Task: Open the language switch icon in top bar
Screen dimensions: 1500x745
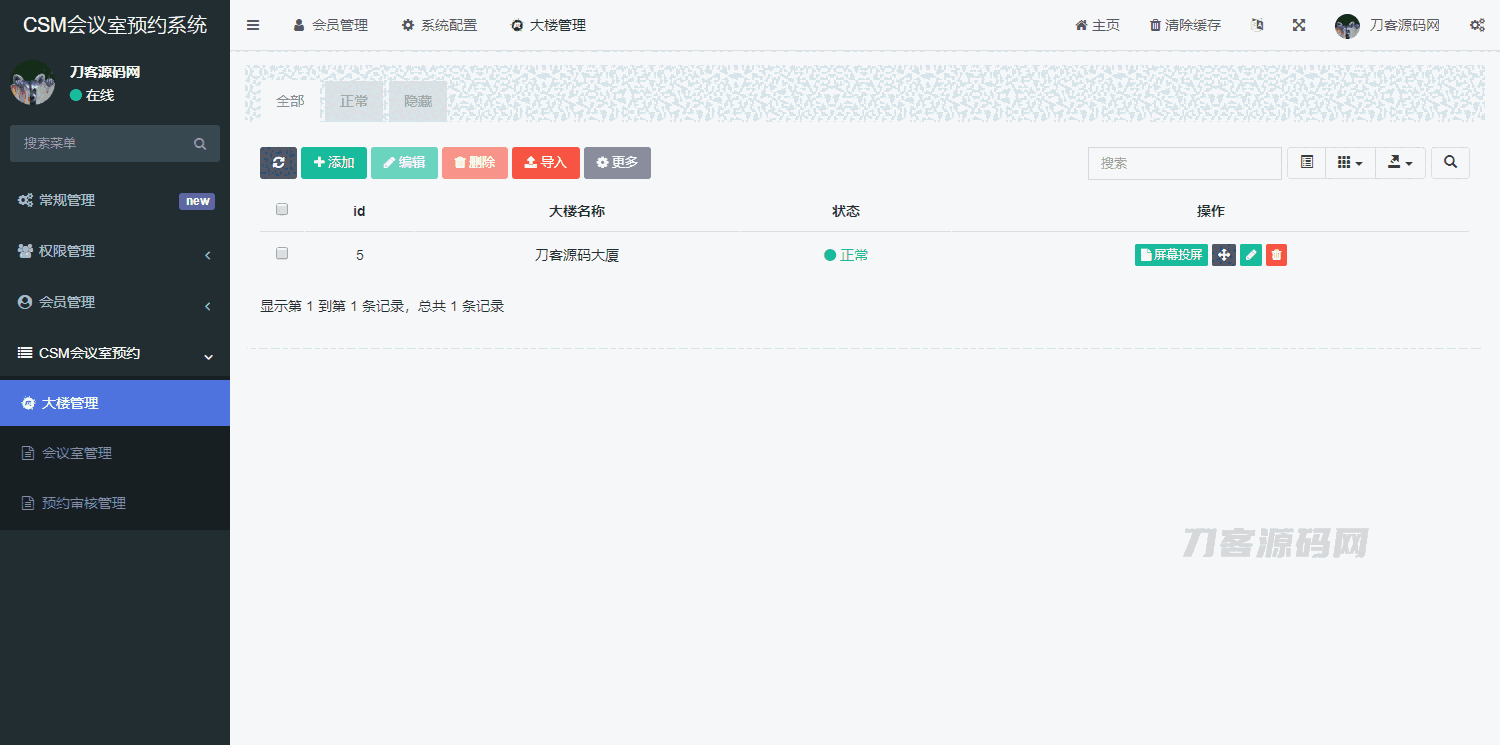Action: pyautogui.click(x=1257, y=25)
